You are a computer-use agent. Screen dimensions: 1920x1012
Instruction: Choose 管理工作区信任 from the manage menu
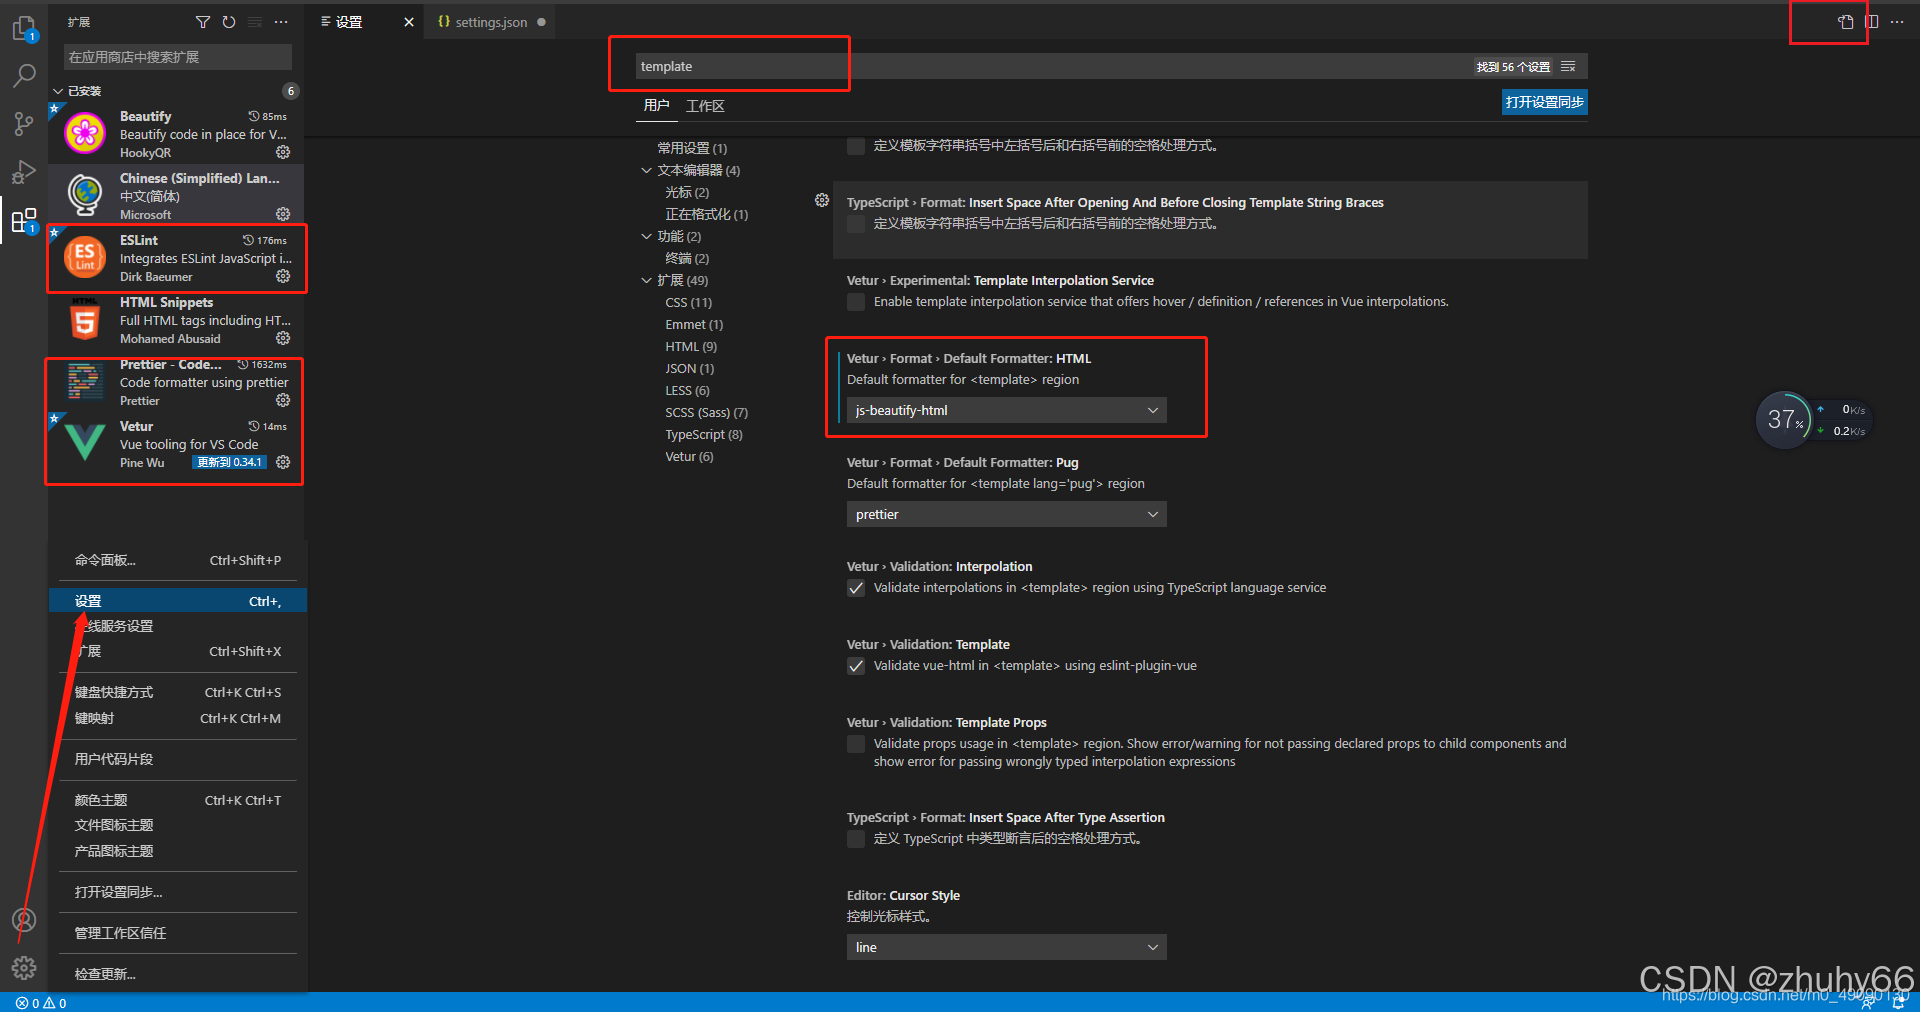178,933
